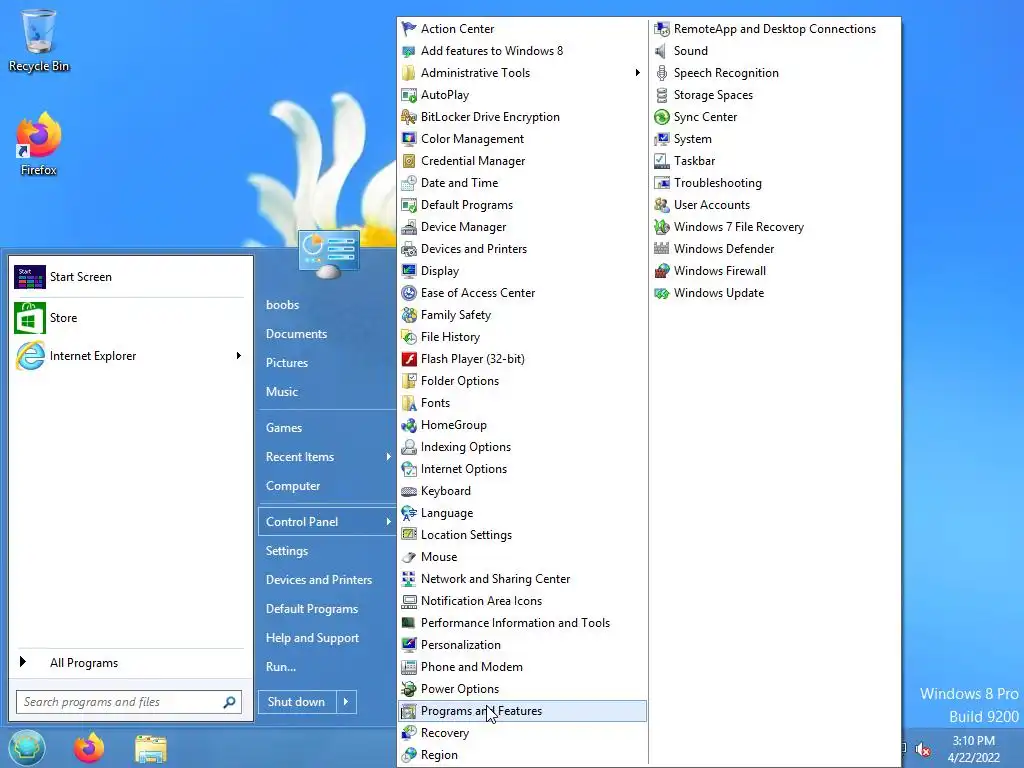
Task: Select System from the Control Panel list
Action: [x=776, y=139]
